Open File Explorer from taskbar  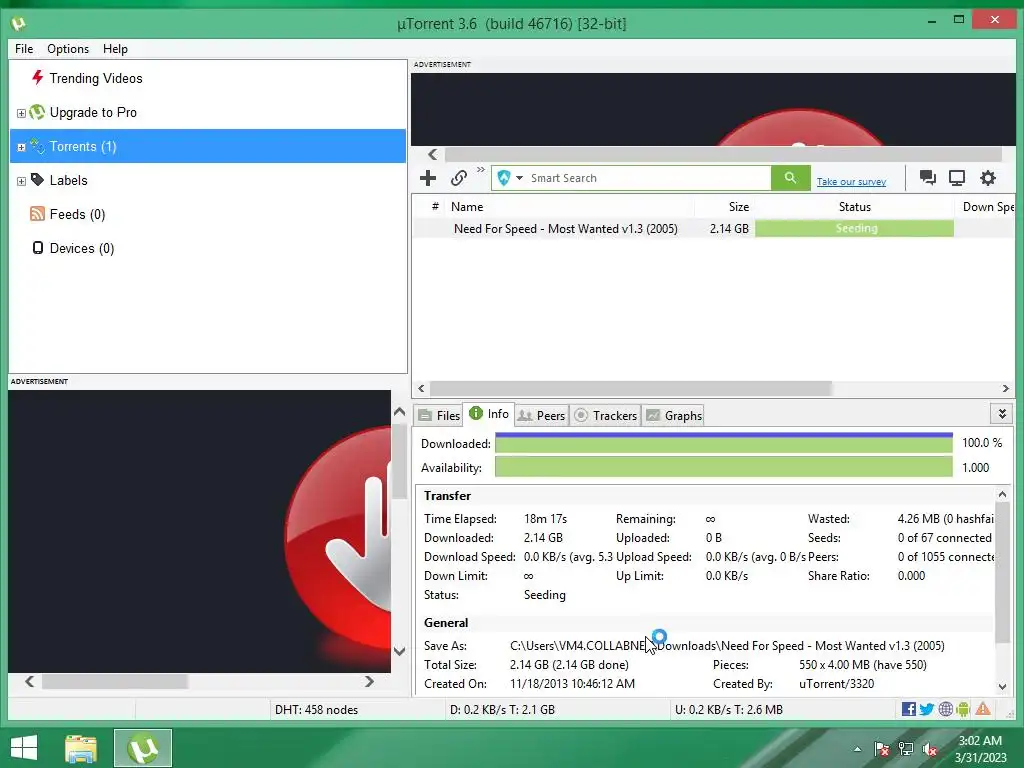(x=80, y=748)
